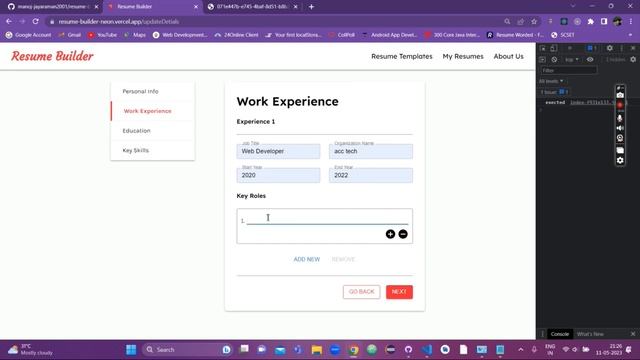Image resolution: width=640 pixels, height=360 pixels.
Task: Toggle the console live expression eye icon
Action: click(590, 60)
